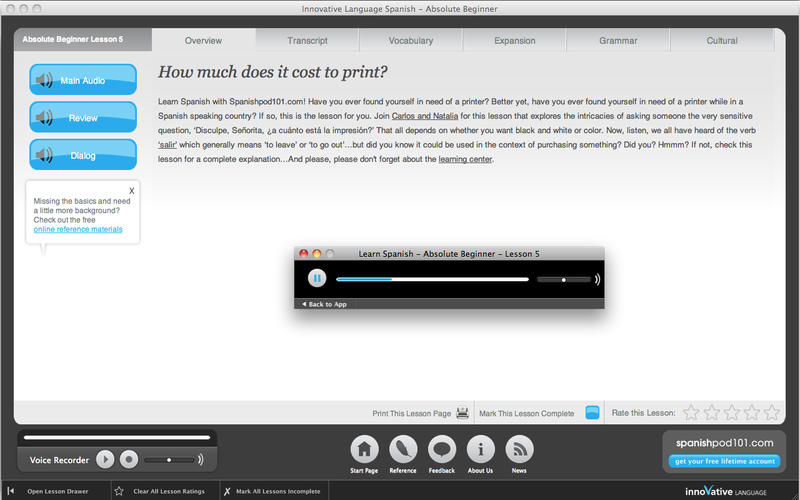Click the printer icon to print lesson
Image resolution: width=800 pixels, height=500 pixels.
462,413
